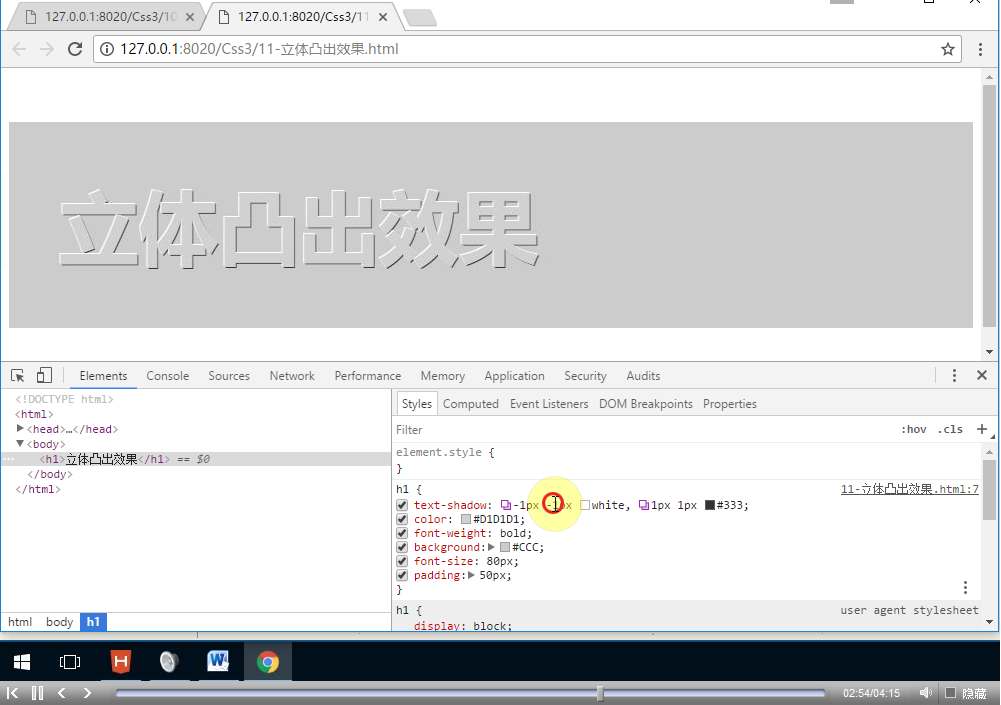Viewport: 1001px width, 705px height.
Task: Select h1 in the breadcrumb bar
Action: click(93, 621)
